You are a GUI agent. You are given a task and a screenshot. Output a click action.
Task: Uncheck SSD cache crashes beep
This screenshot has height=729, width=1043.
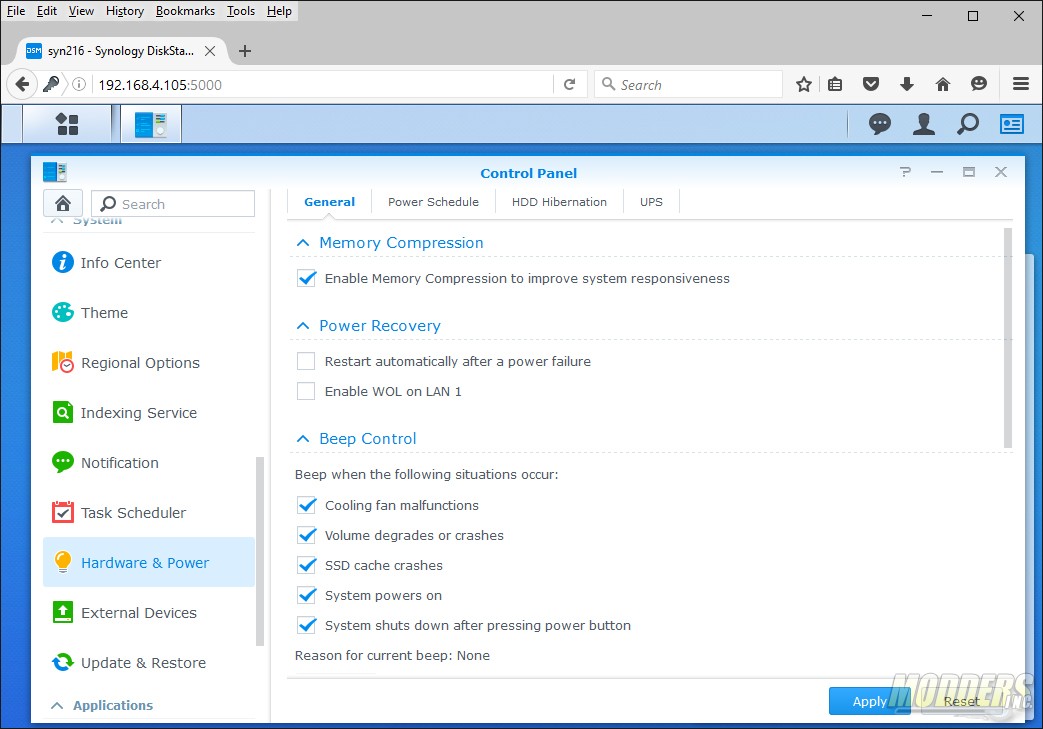tap(307, 565)
